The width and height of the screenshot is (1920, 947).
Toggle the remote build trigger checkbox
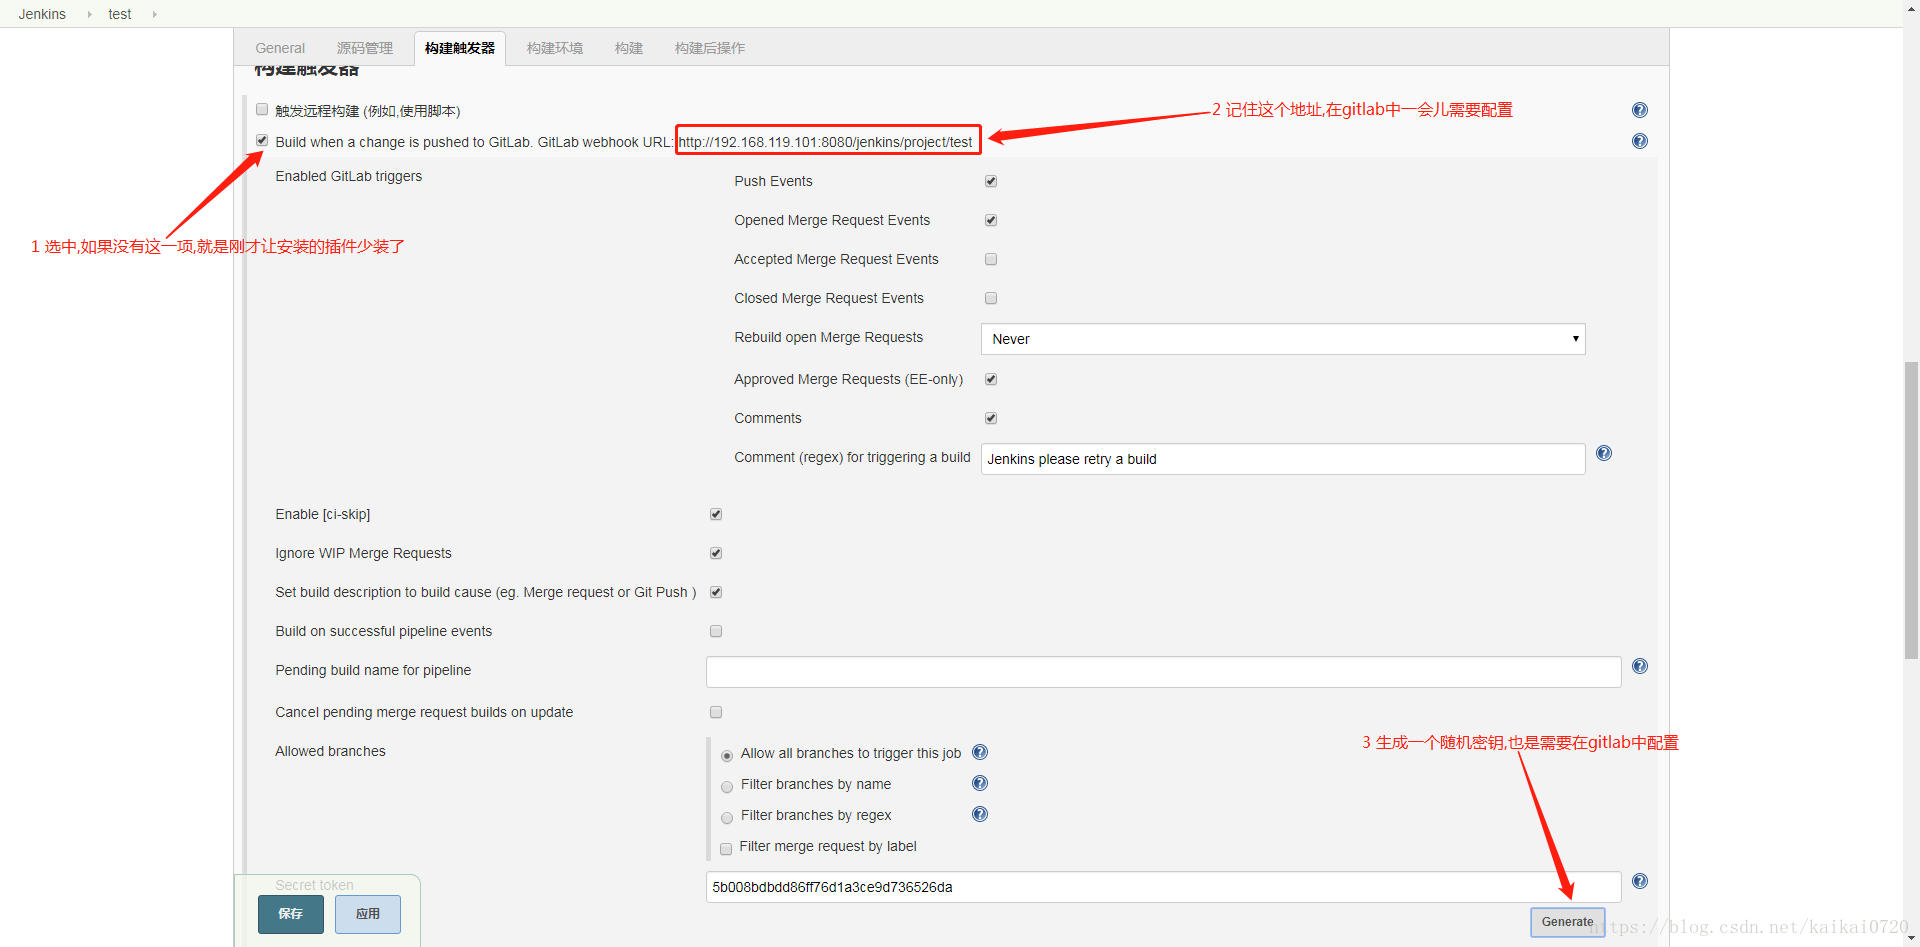point(262,109)
